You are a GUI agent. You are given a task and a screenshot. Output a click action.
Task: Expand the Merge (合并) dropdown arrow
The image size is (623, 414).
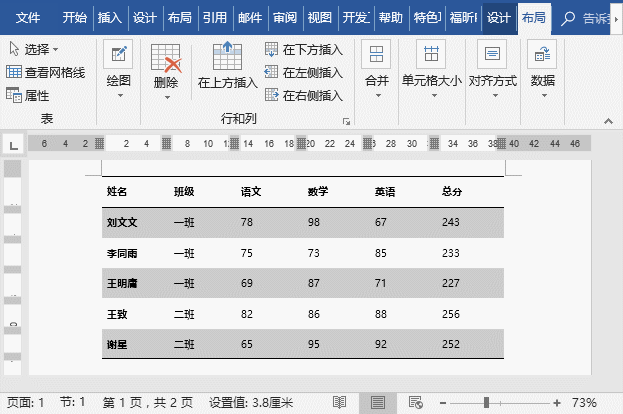tap(378, 96)
